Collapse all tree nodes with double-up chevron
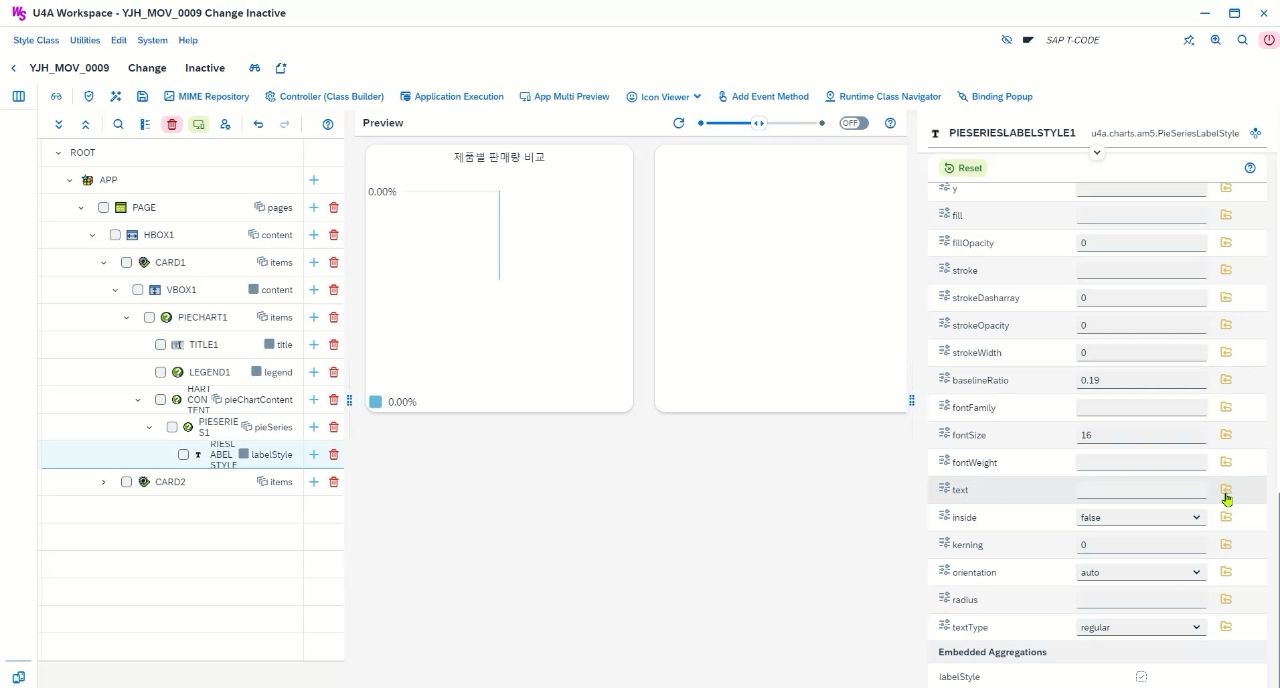 click(x=85, y=125)
